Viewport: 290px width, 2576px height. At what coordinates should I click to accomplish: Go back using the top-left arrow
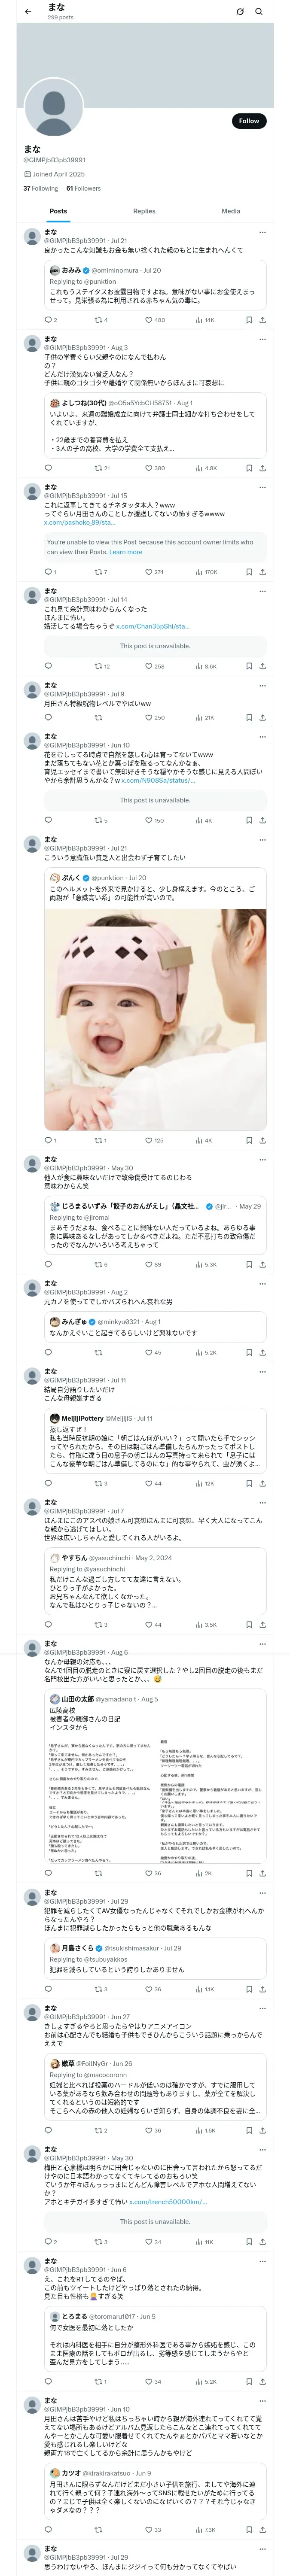[x=28, y=11]
